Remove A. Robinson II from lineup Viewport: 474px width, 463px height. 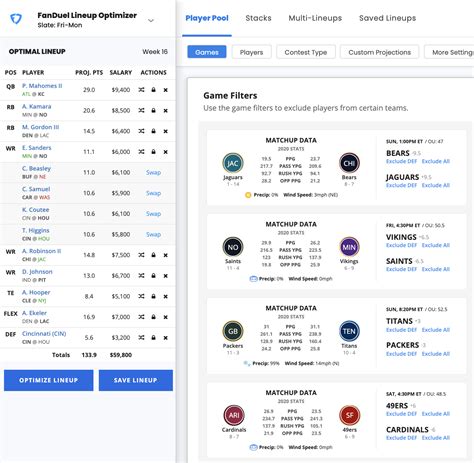(165, 255)
